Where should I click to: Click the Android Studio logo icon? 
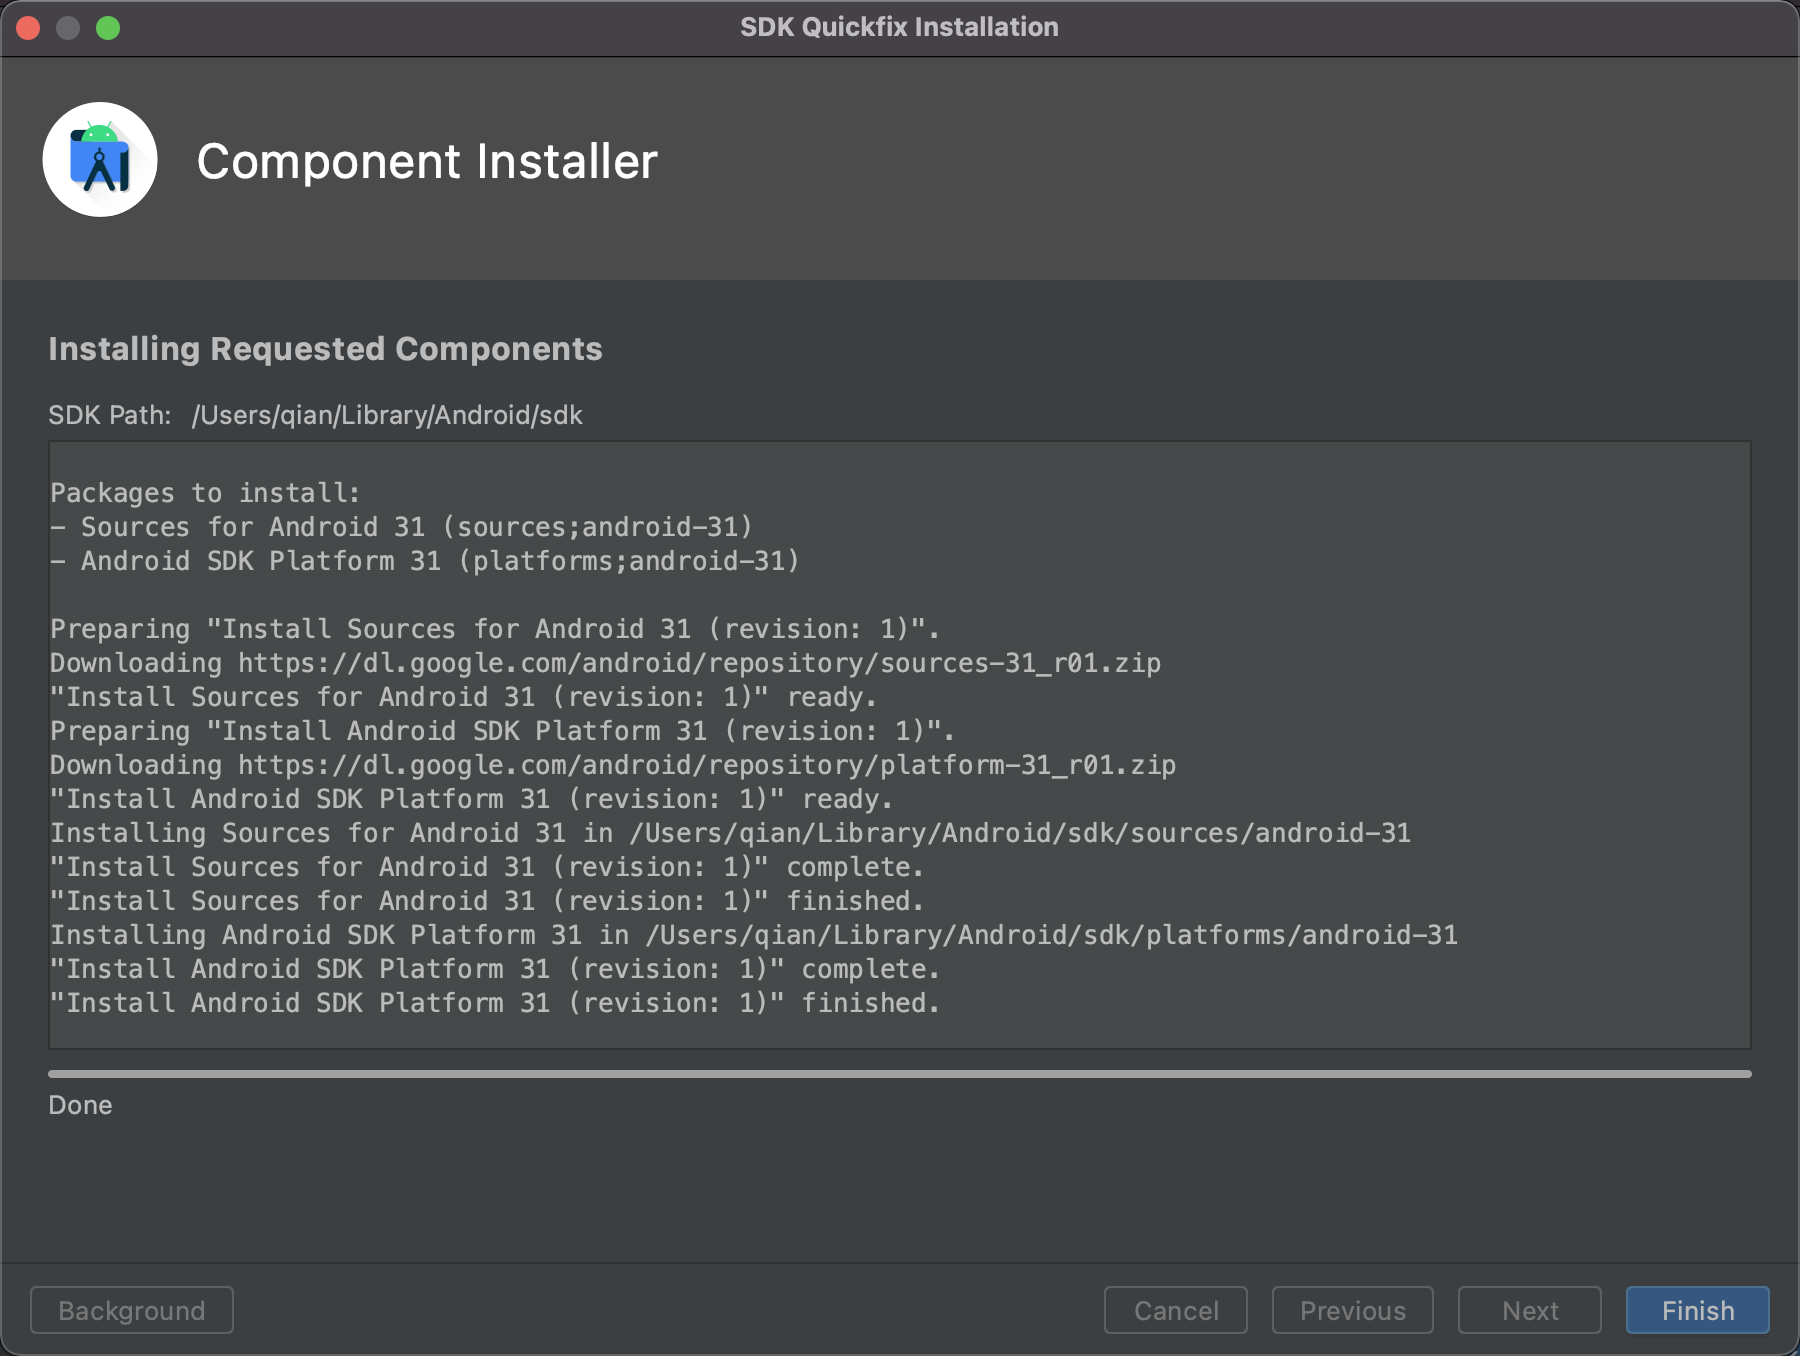100,160
